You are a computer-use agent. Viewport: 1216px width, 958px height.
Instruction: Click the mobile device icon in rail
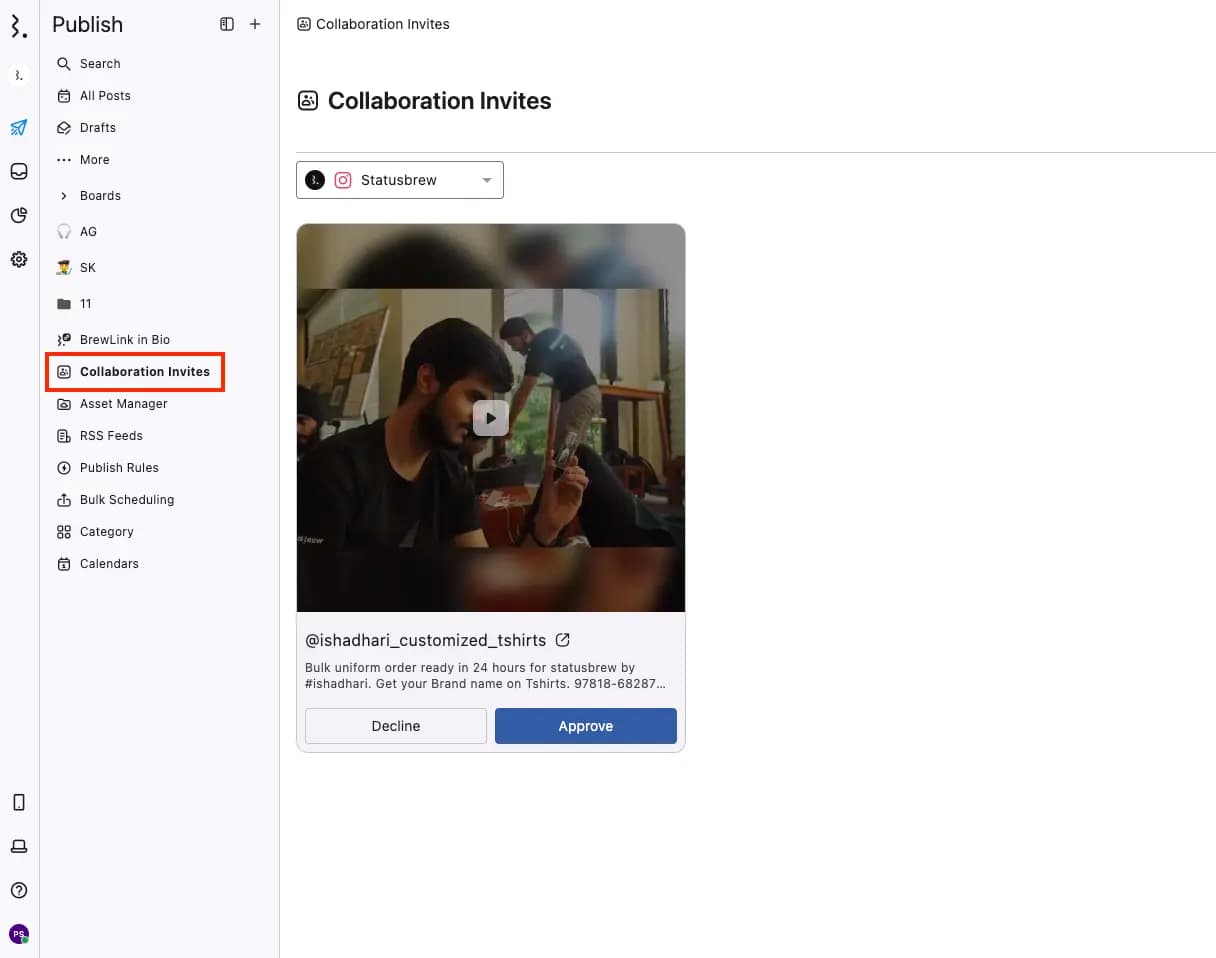point(19,802)
